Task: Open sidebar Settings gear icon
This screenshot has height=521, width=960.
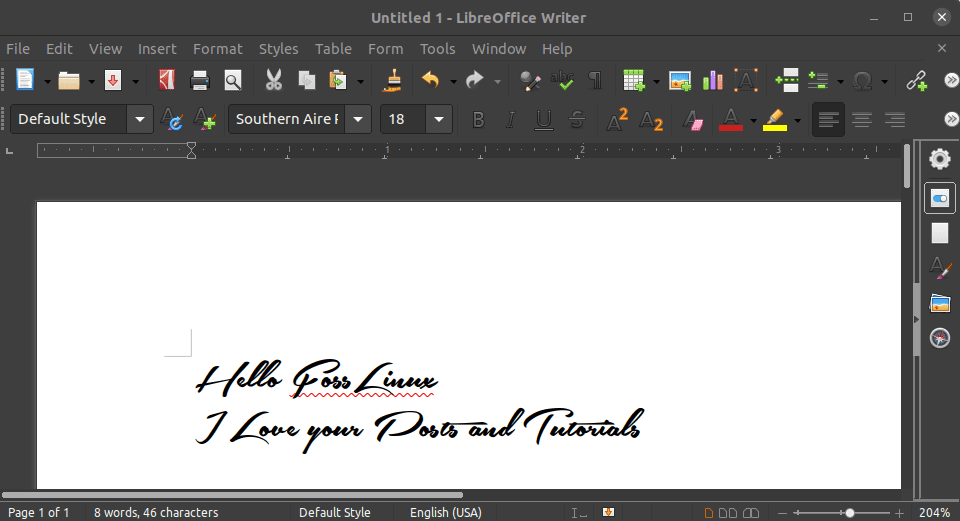Action: [x=940, y=159]
